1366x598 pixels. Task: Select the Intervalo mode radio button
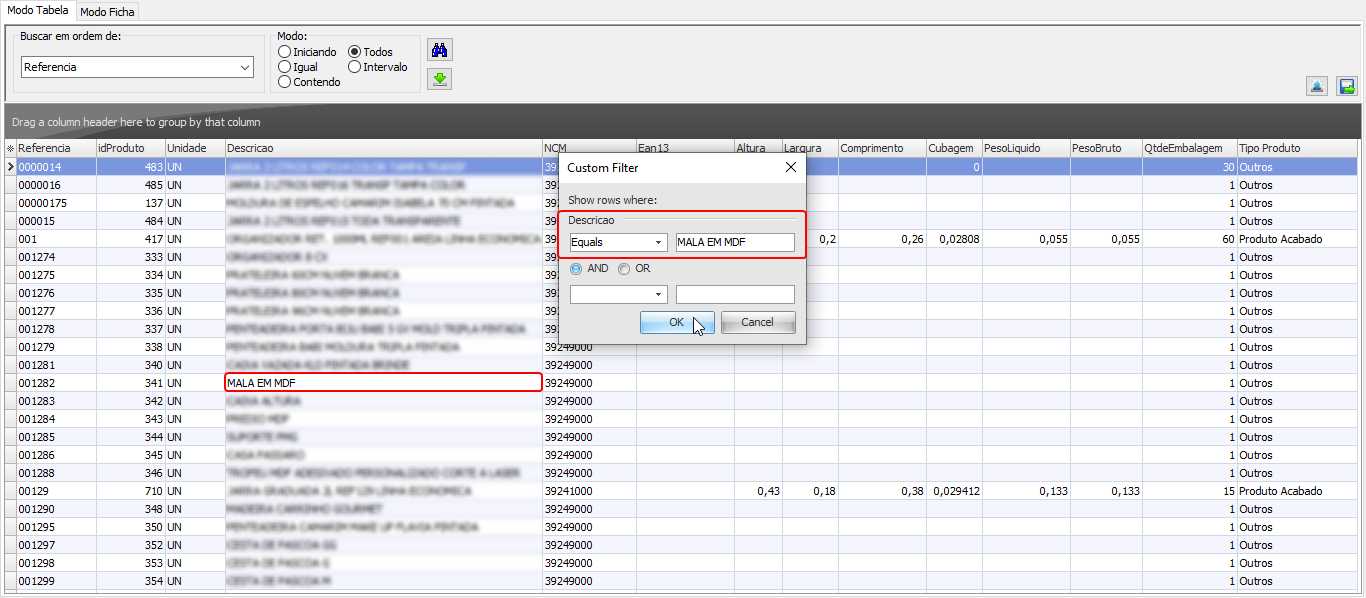(x=355, y=67)
